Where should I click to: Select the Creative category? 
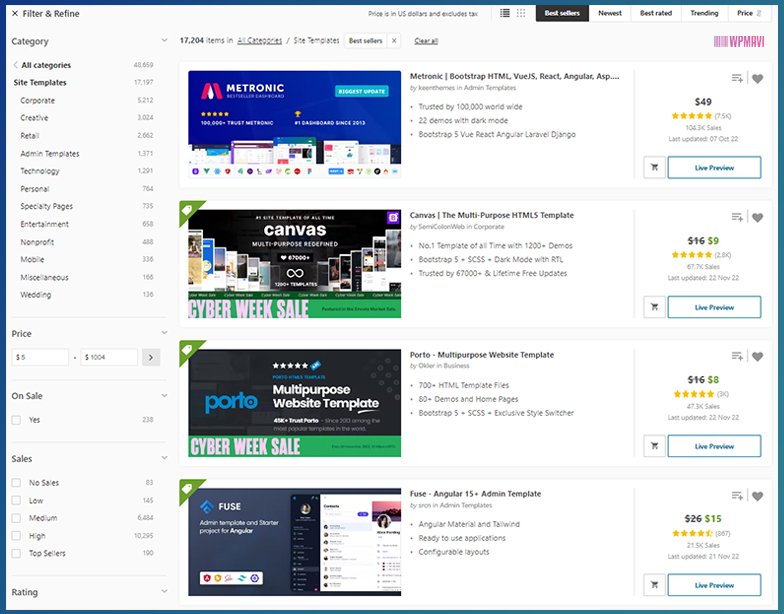tap(34, 118)
